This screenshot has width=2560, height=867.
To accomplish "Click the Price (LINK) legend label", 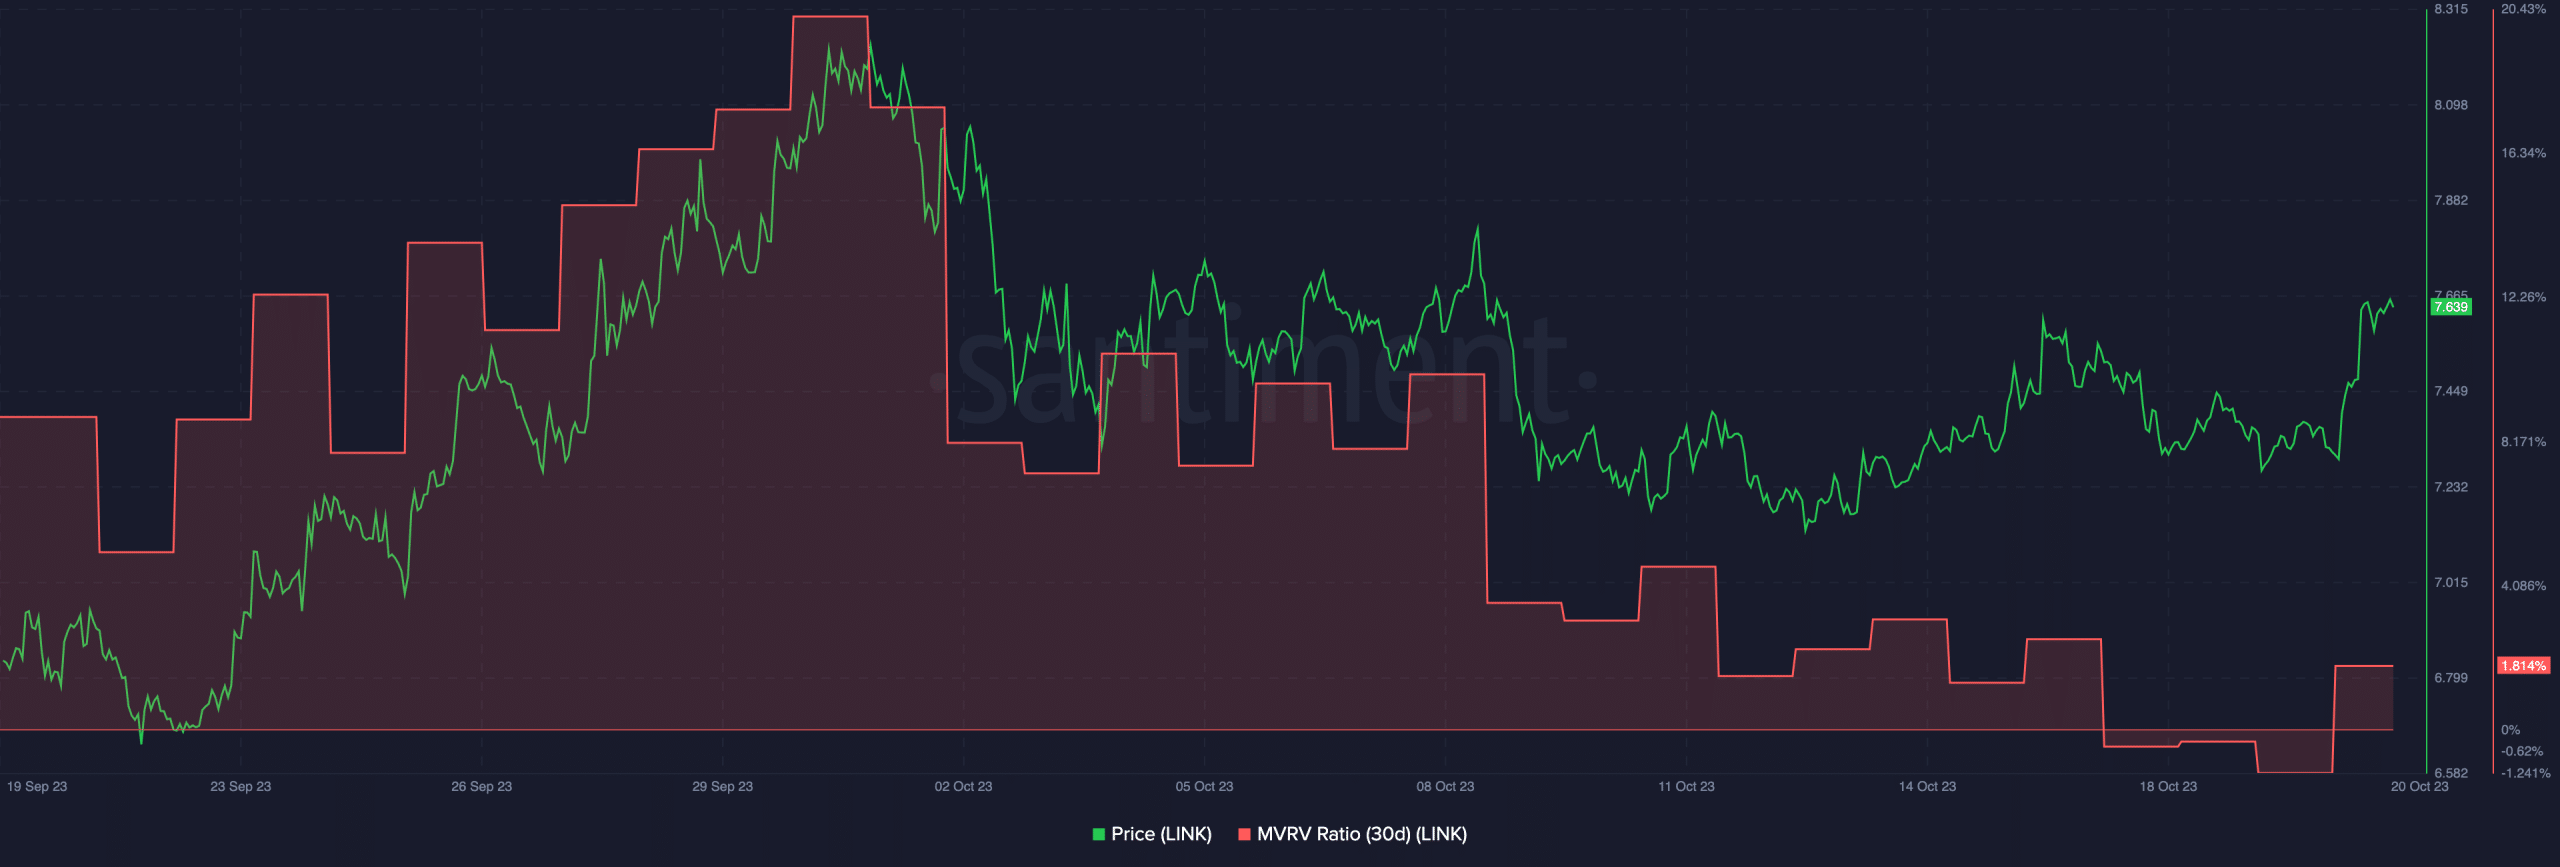I will (1161, 834).
